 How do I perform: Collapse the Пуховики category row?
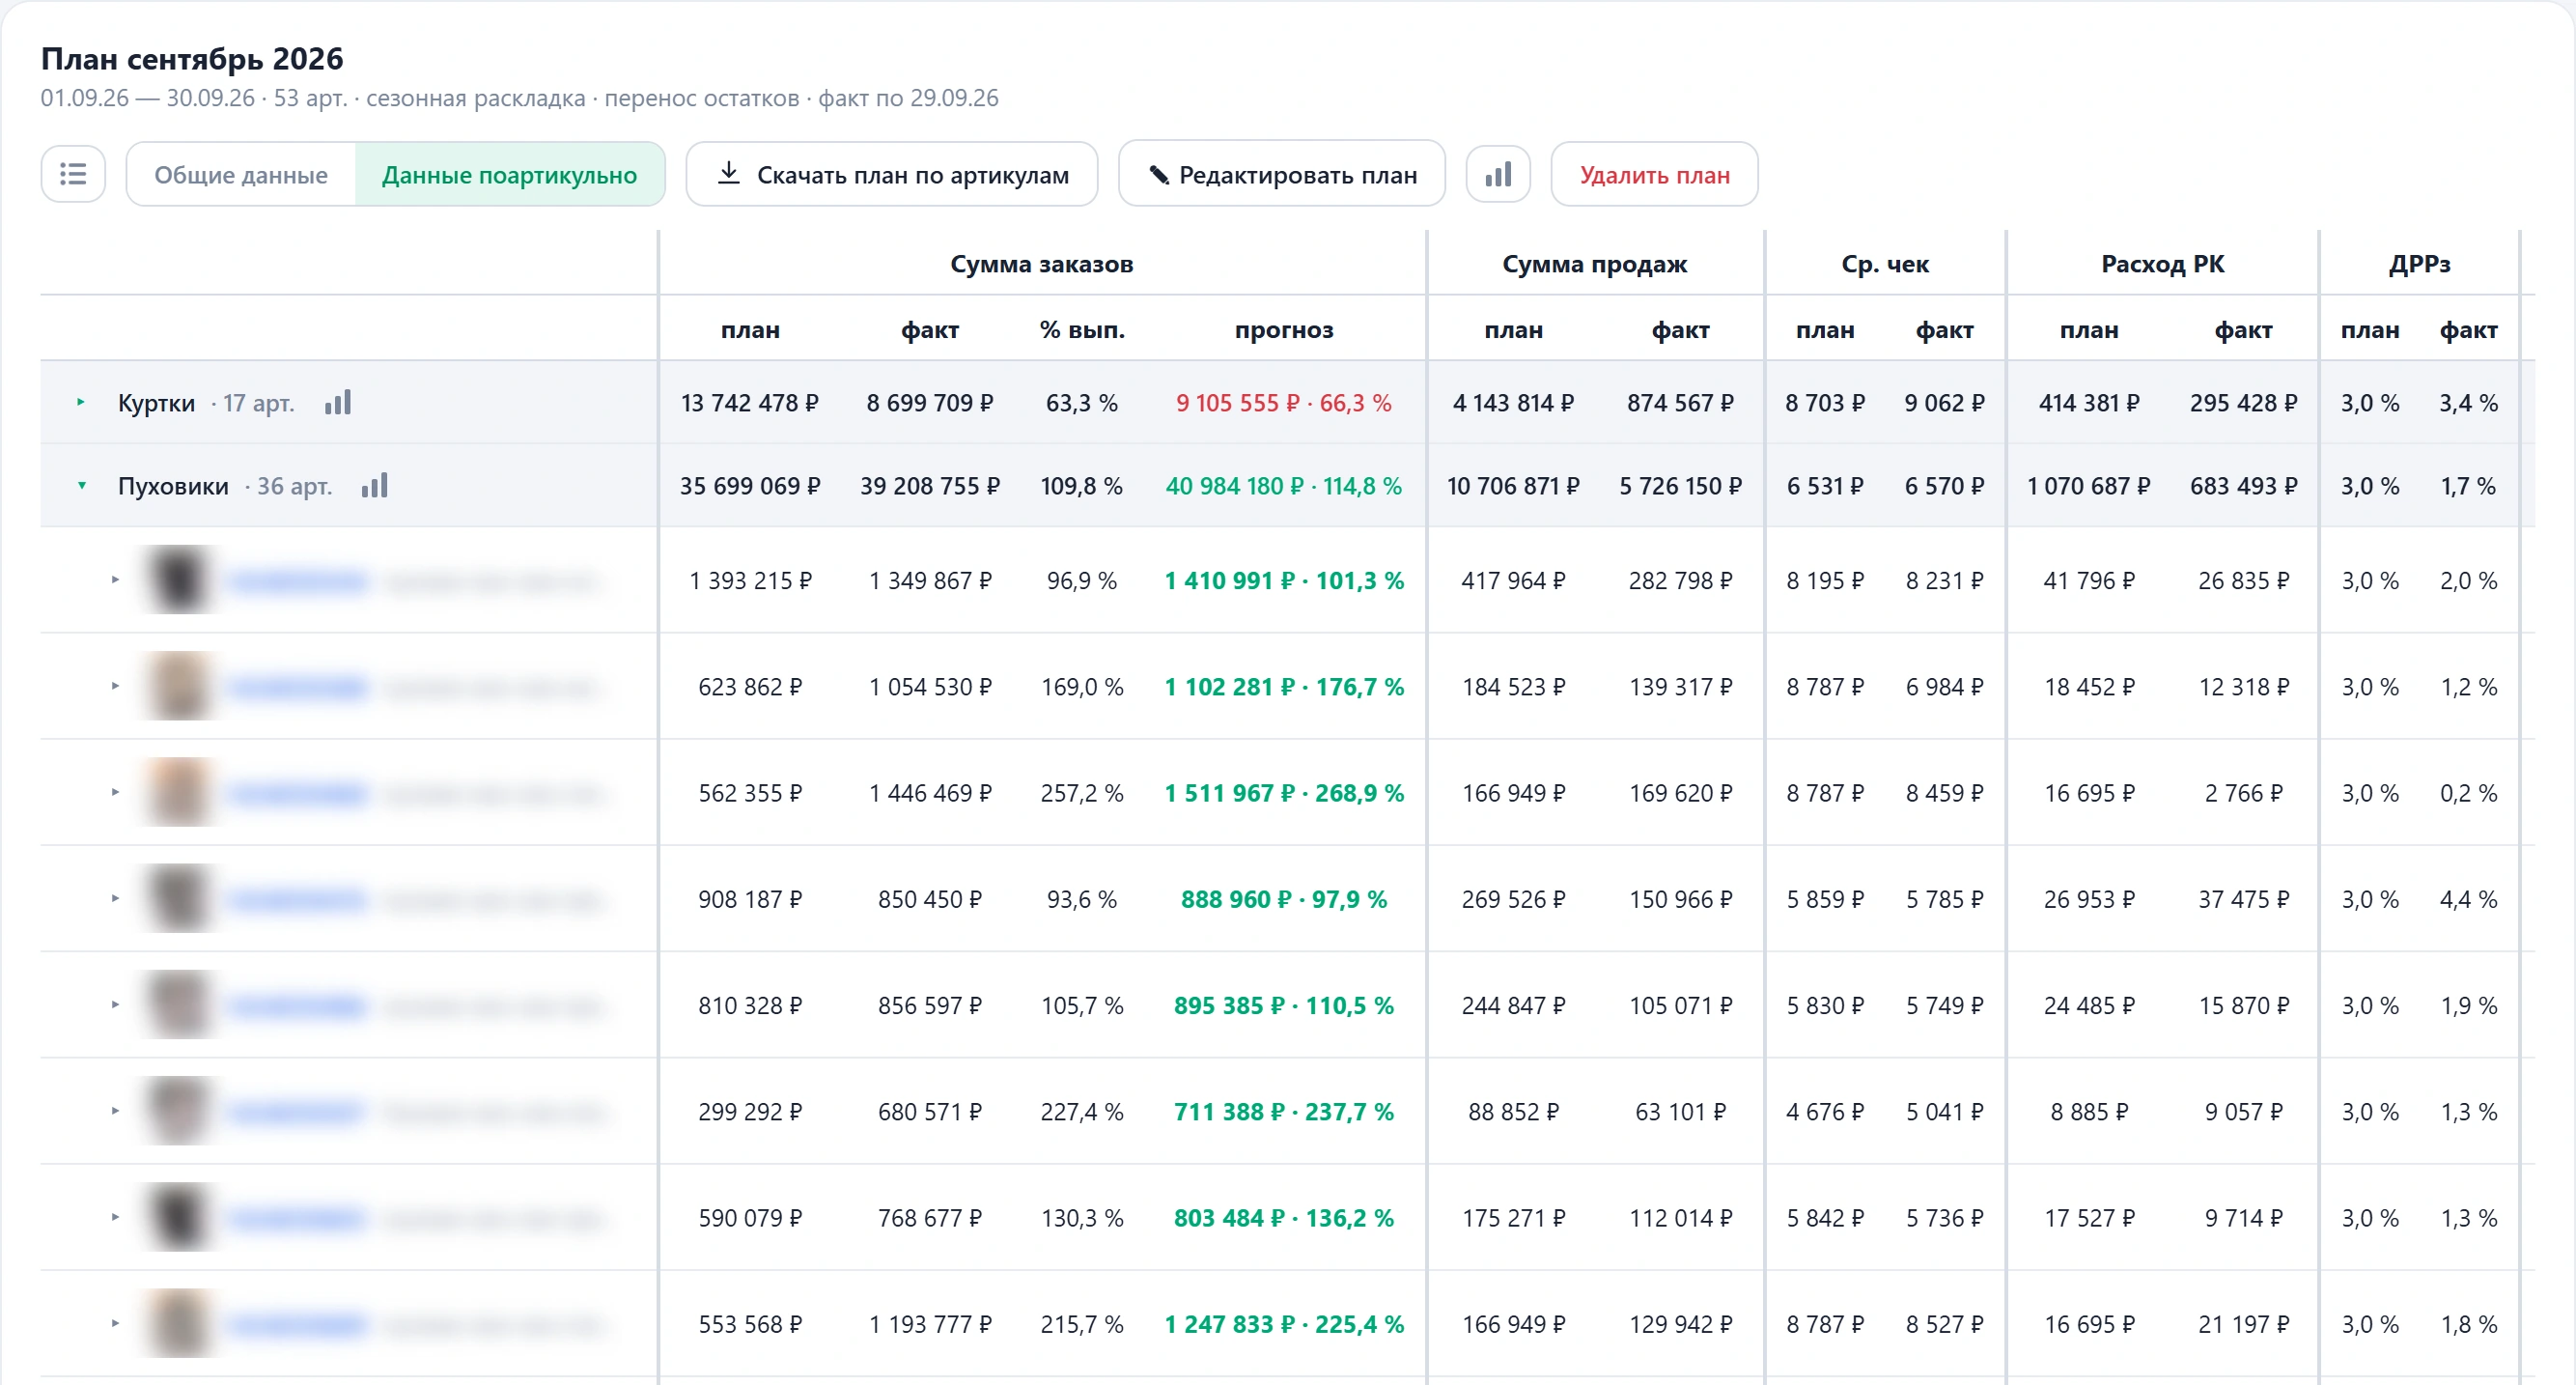coord(81,485)
